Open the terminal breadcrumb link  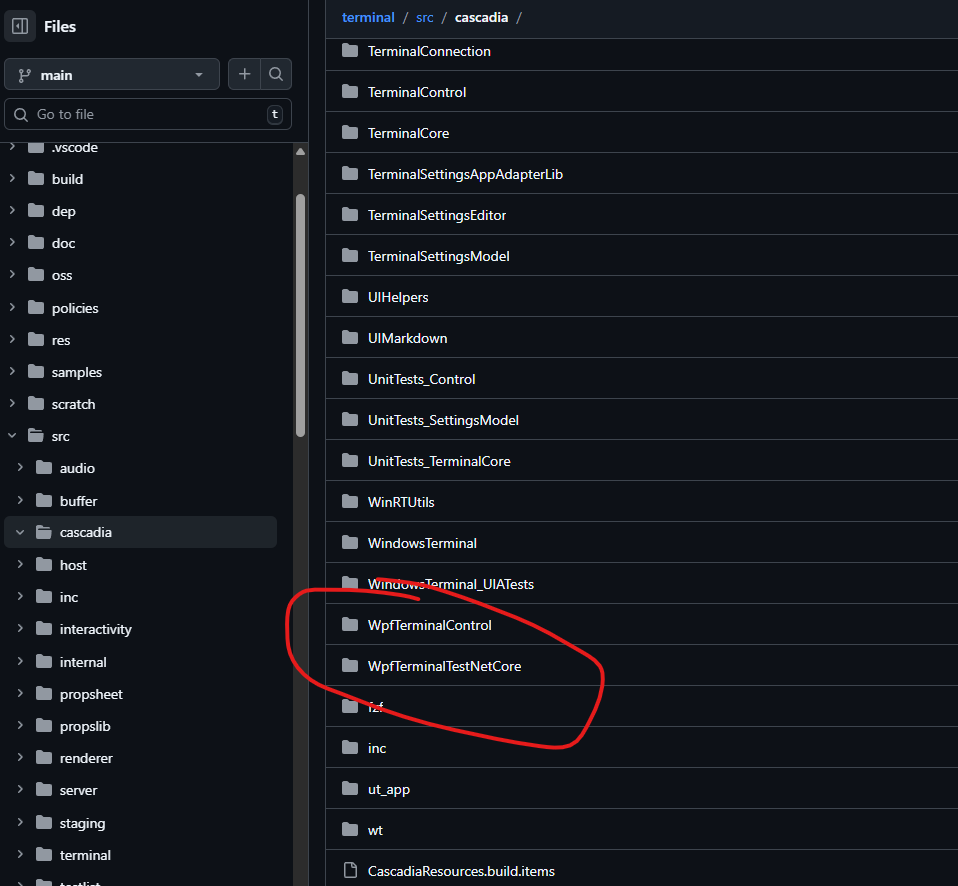pos(368,17)
